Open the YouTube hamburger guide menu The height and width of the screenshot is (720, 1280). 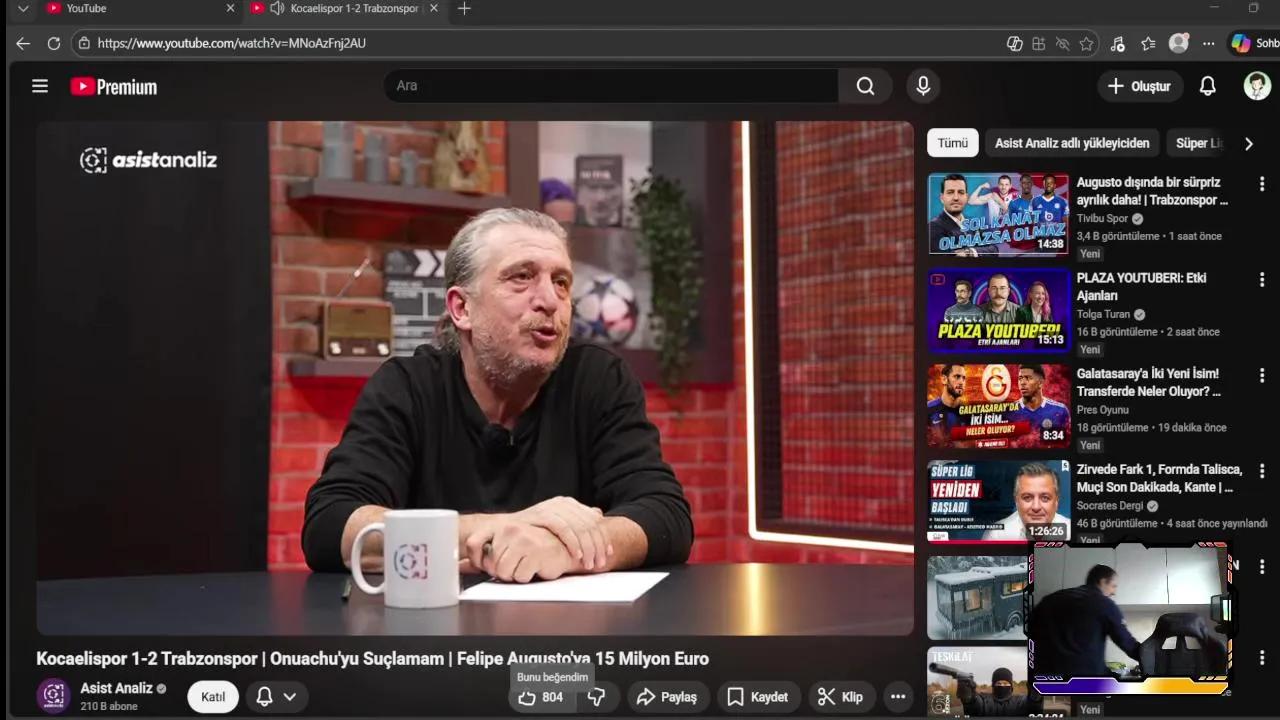40,86
